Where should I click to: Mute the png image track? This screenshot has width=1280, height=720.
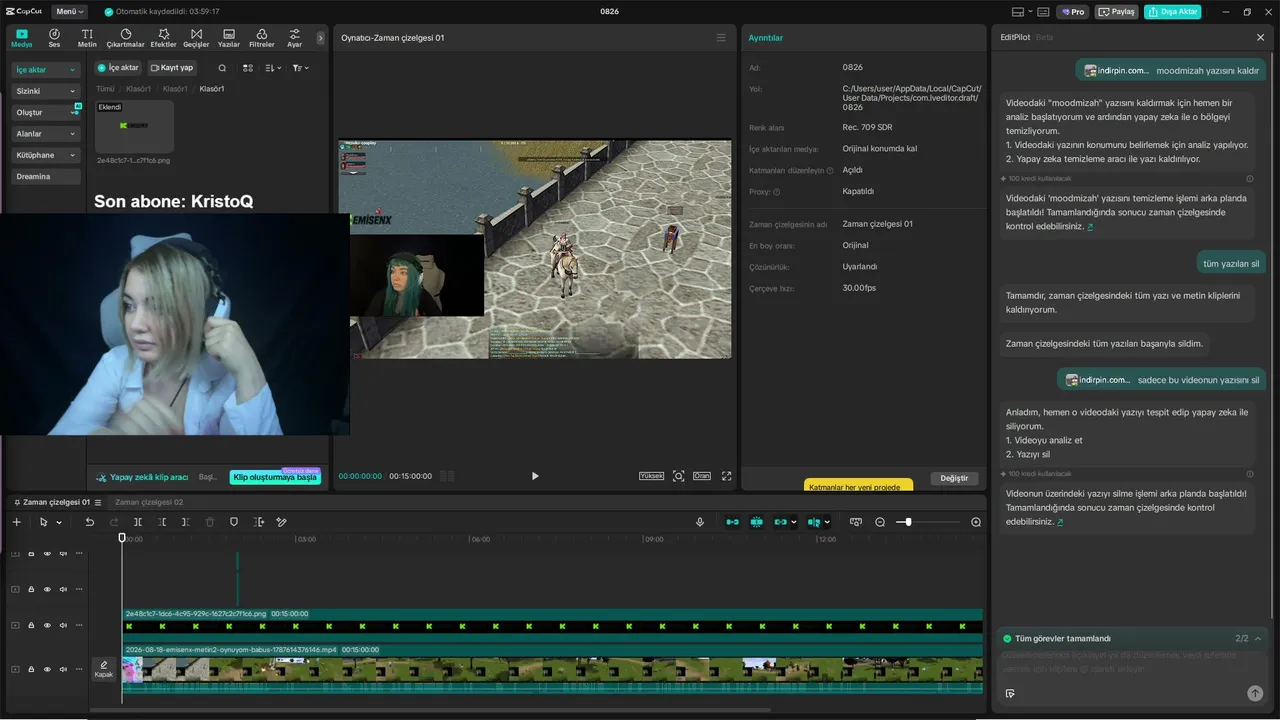click(63, 625)
